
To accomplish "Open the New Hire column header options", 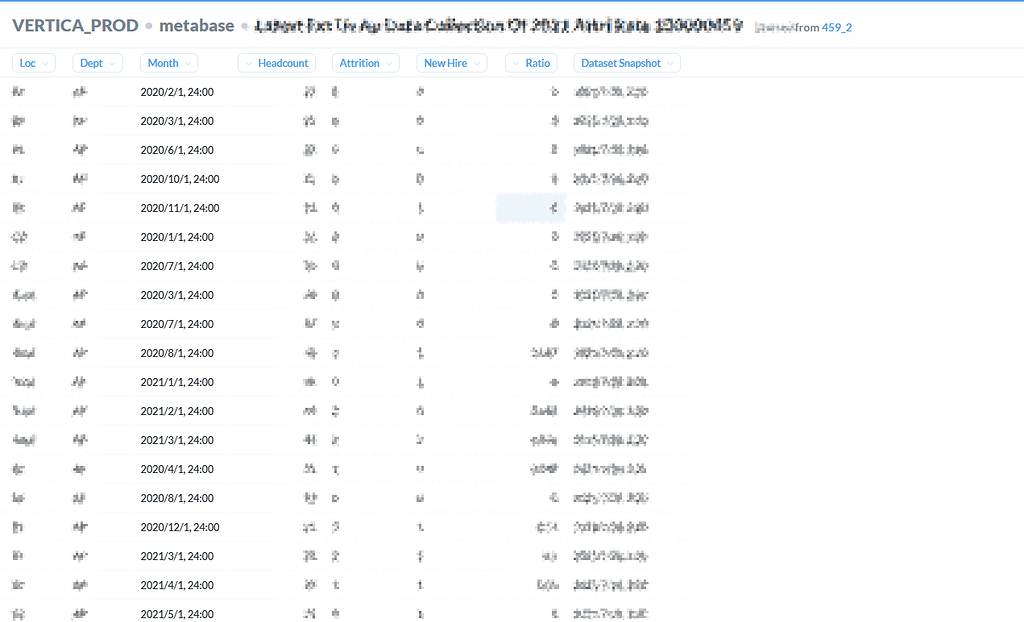I will (452, 63).
